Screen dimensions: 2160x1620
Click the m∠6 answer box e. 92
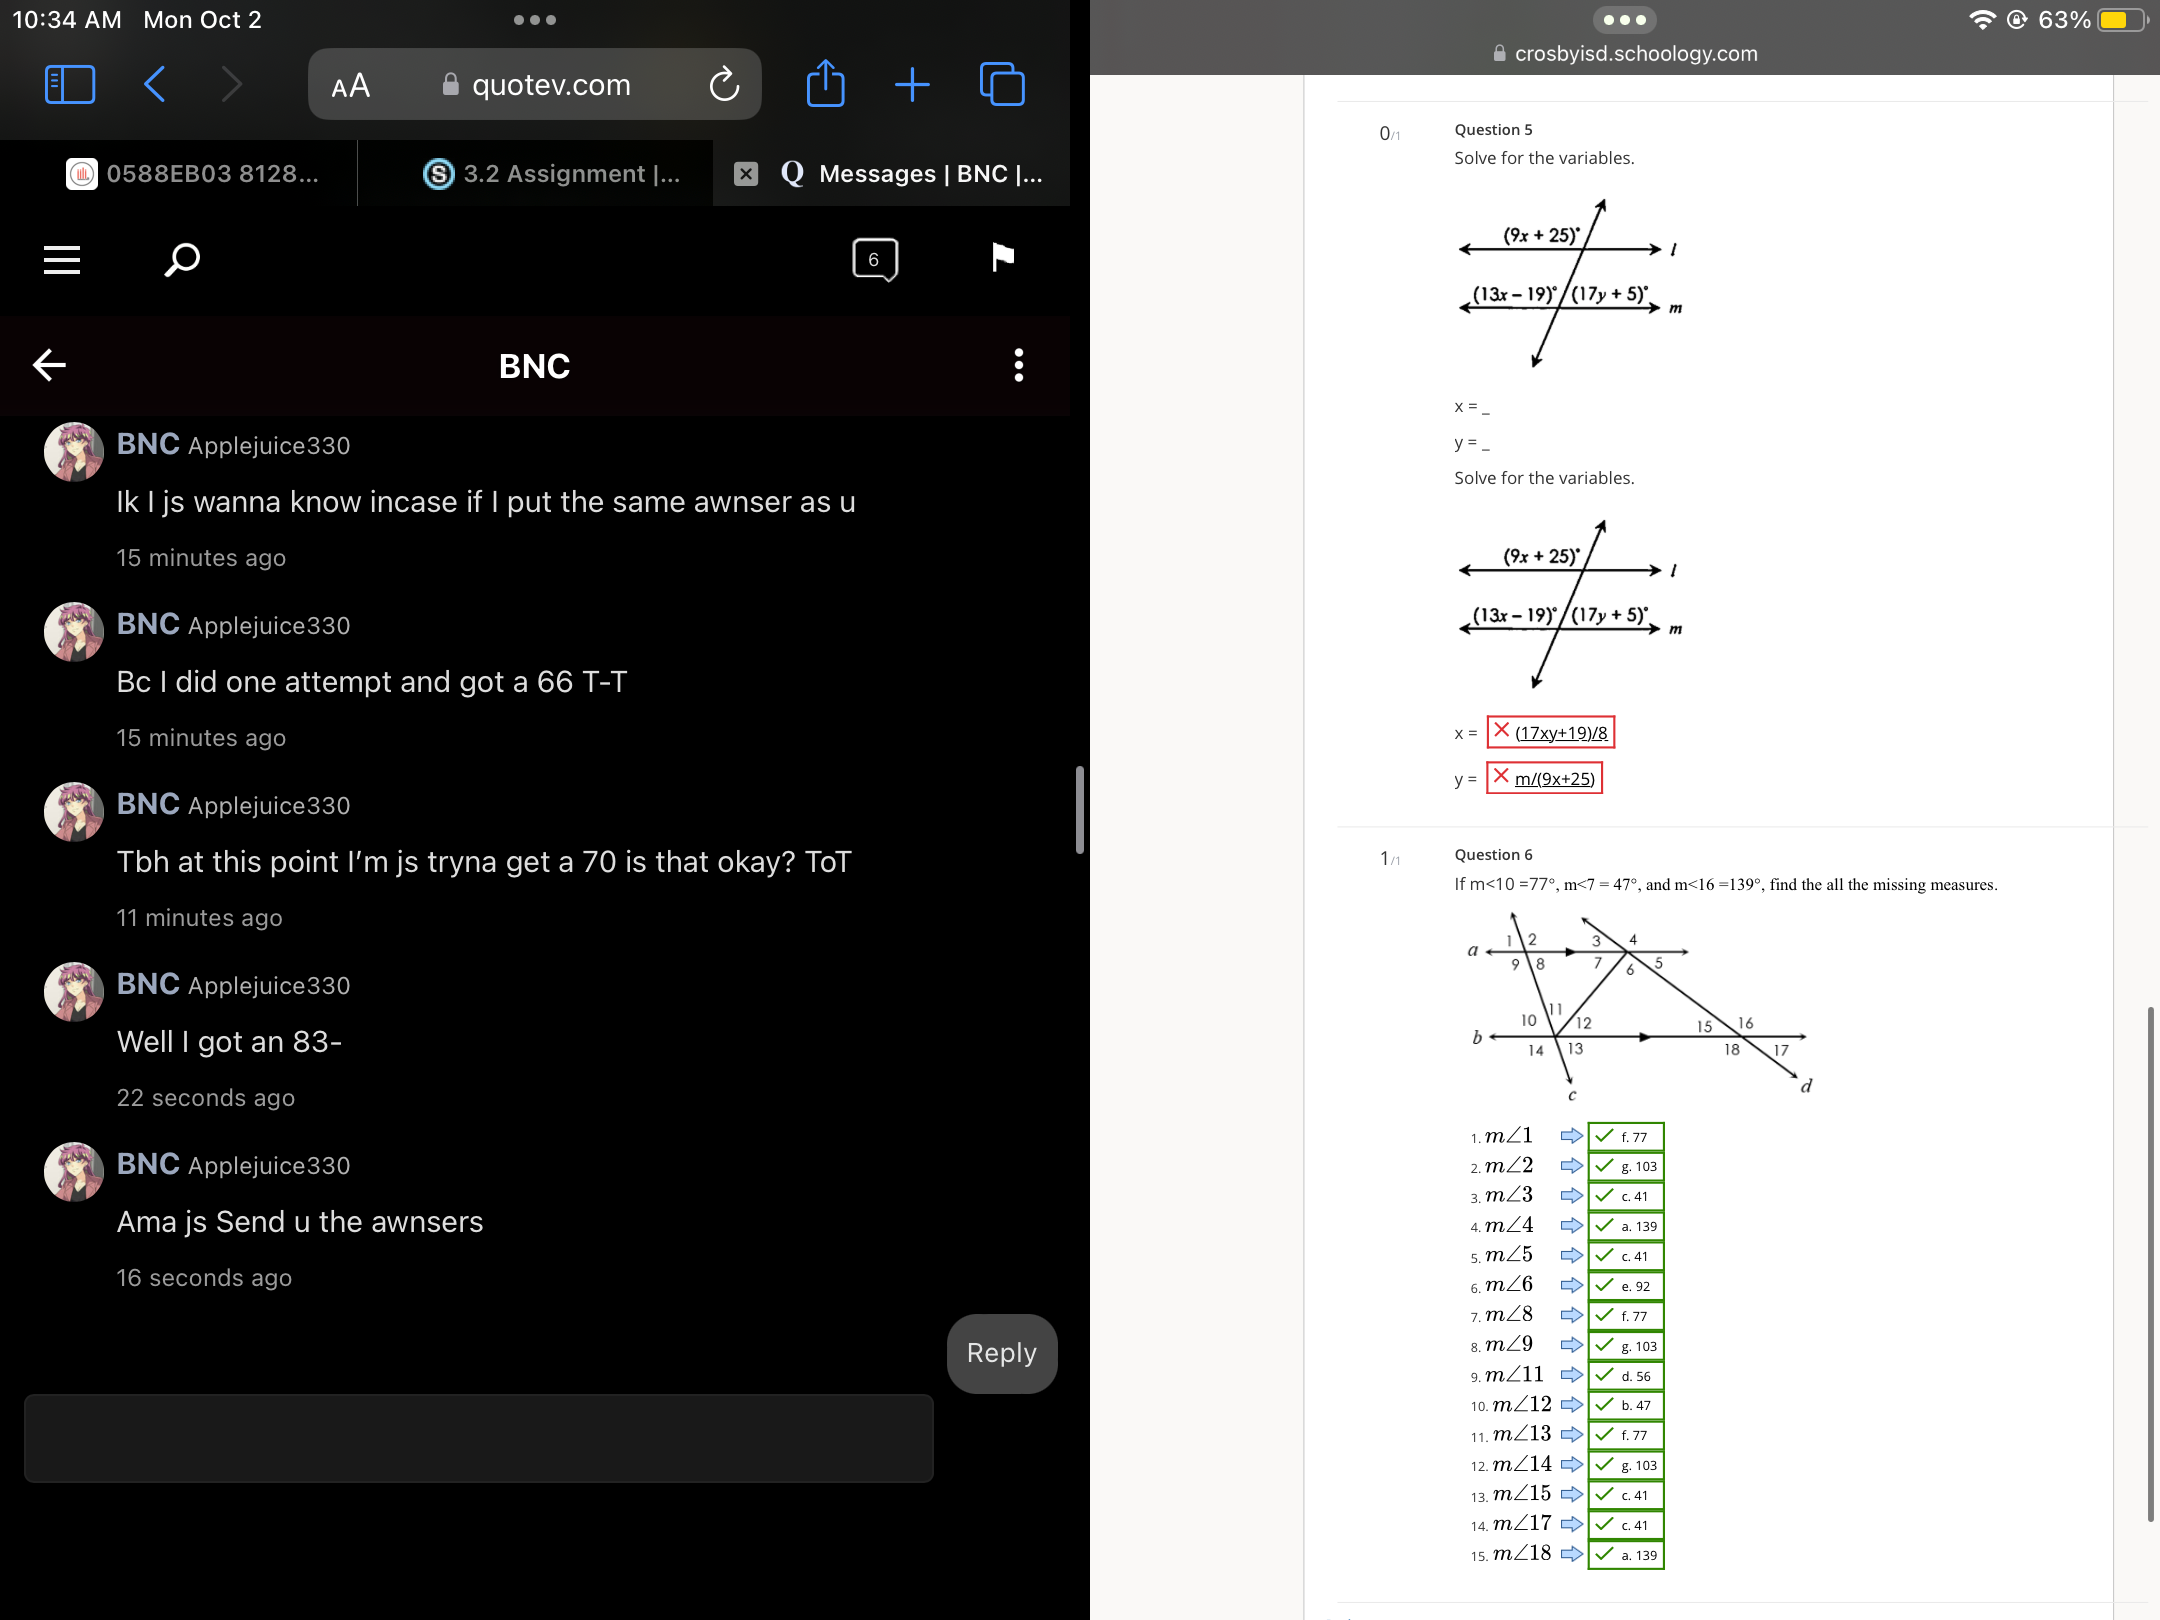point(1626,1286)
